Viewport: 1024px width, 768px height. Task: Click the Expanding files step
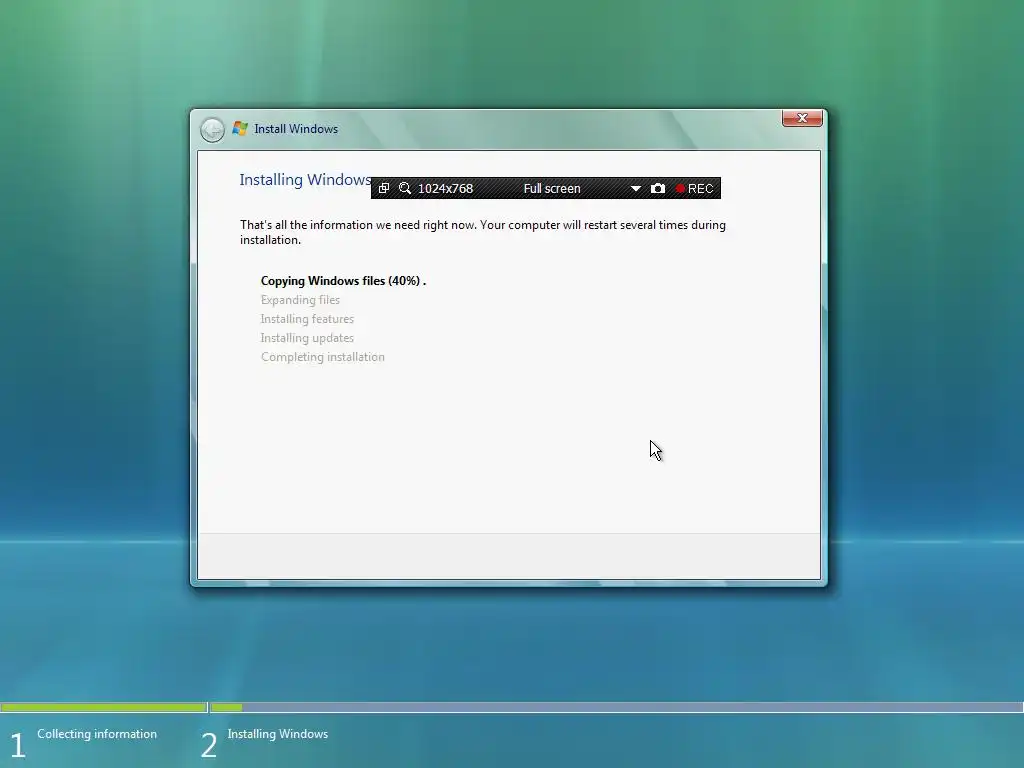[300, 300]
